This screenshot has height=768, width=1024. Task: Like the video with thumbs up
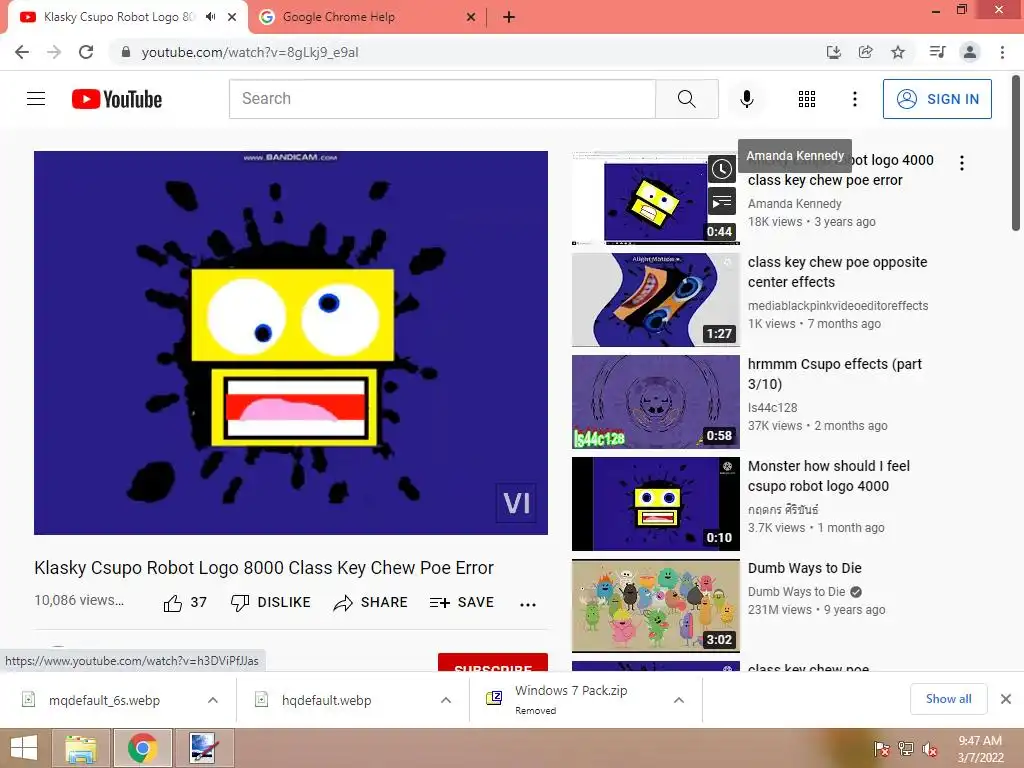pyautogui.click(x=185, y=602)
